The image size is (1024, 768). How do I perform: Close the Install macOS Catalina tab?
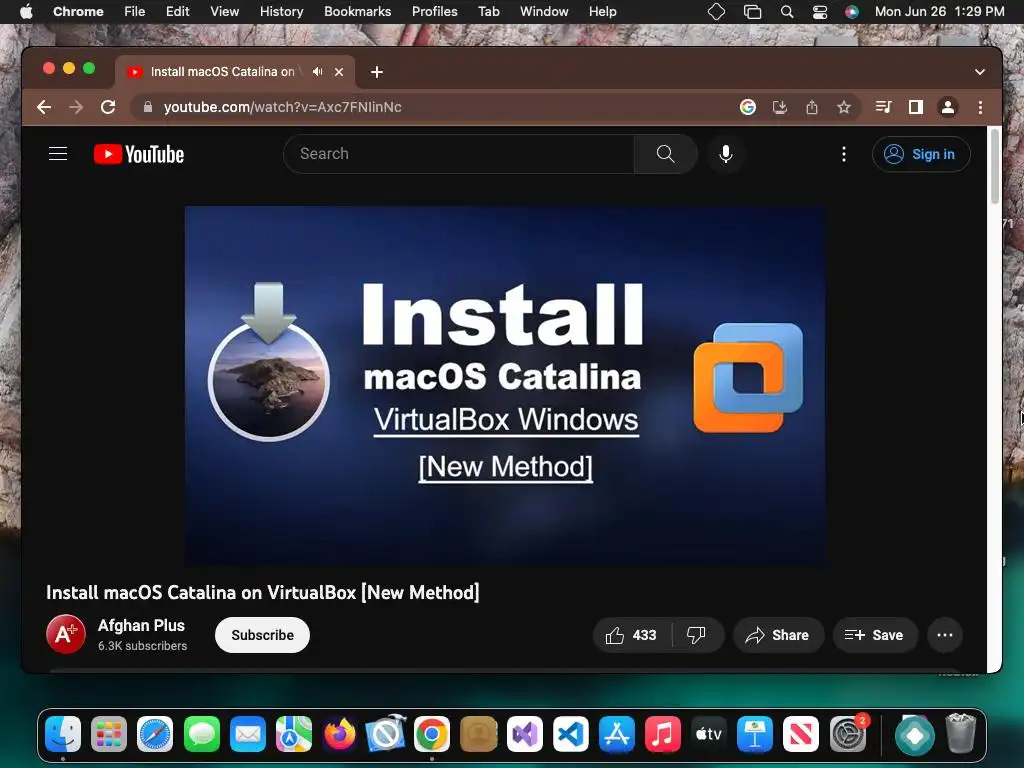tap(339, 72)
